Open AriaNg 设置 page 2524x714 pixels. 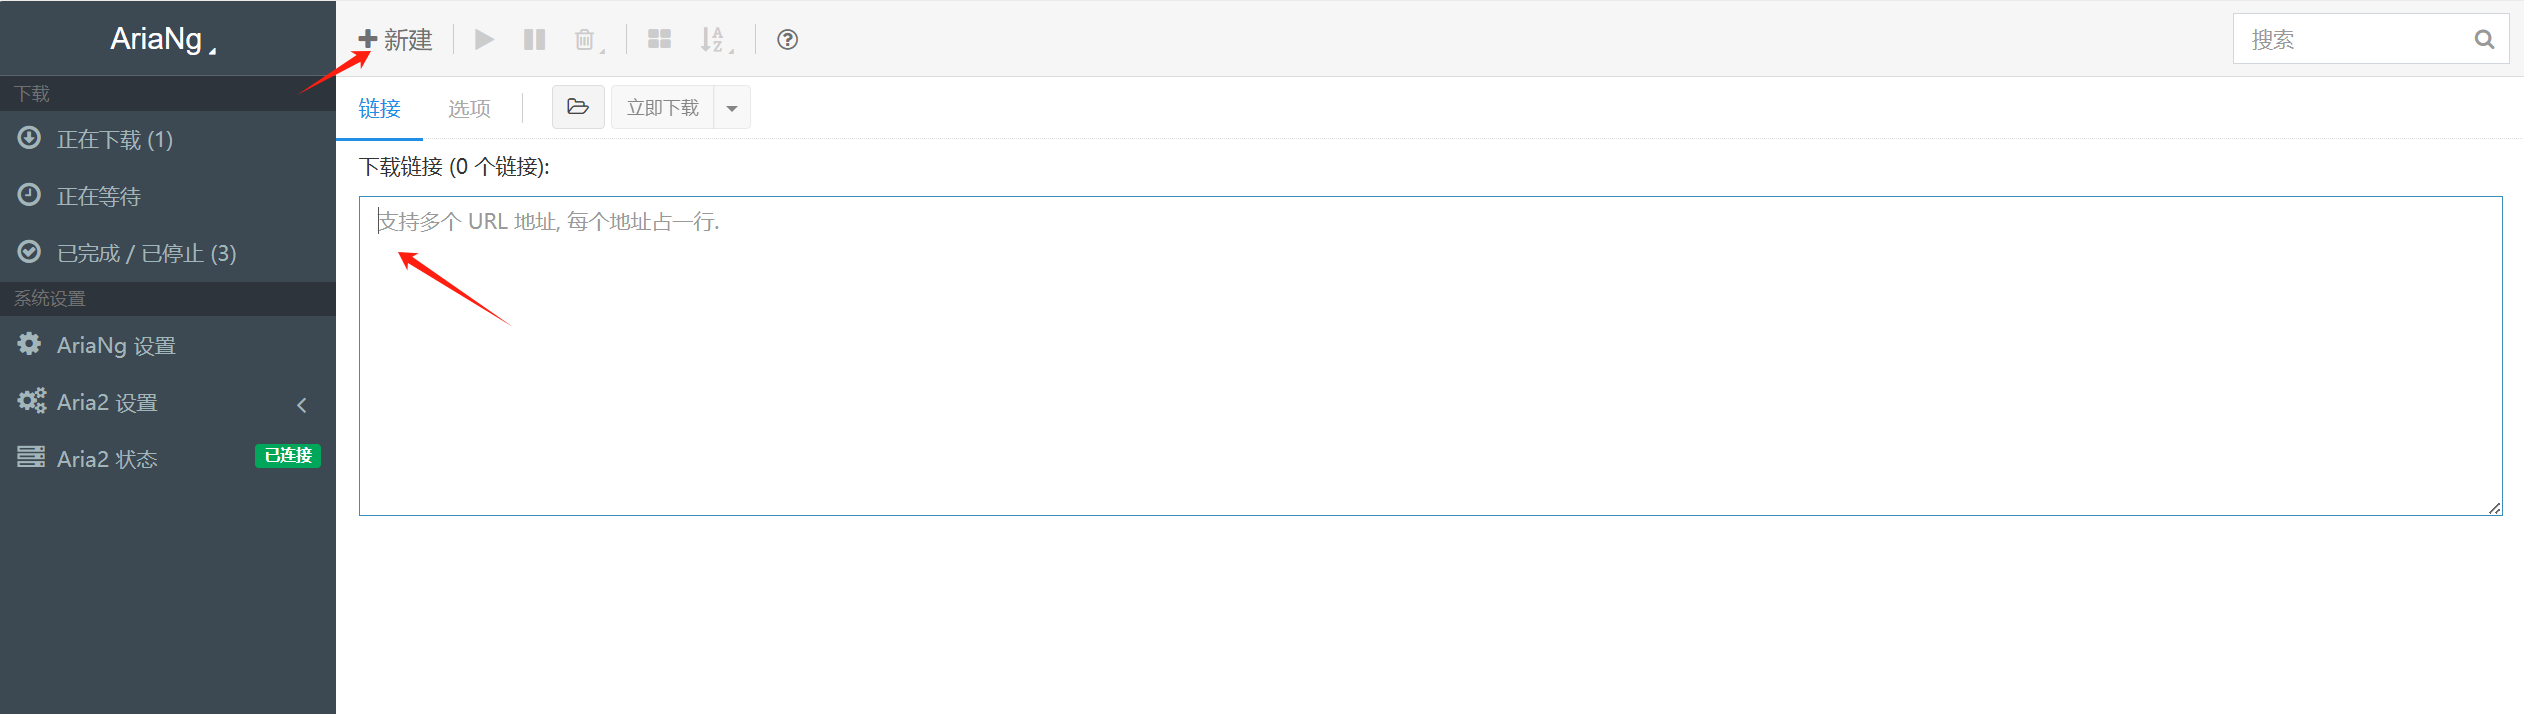[116, 345]
